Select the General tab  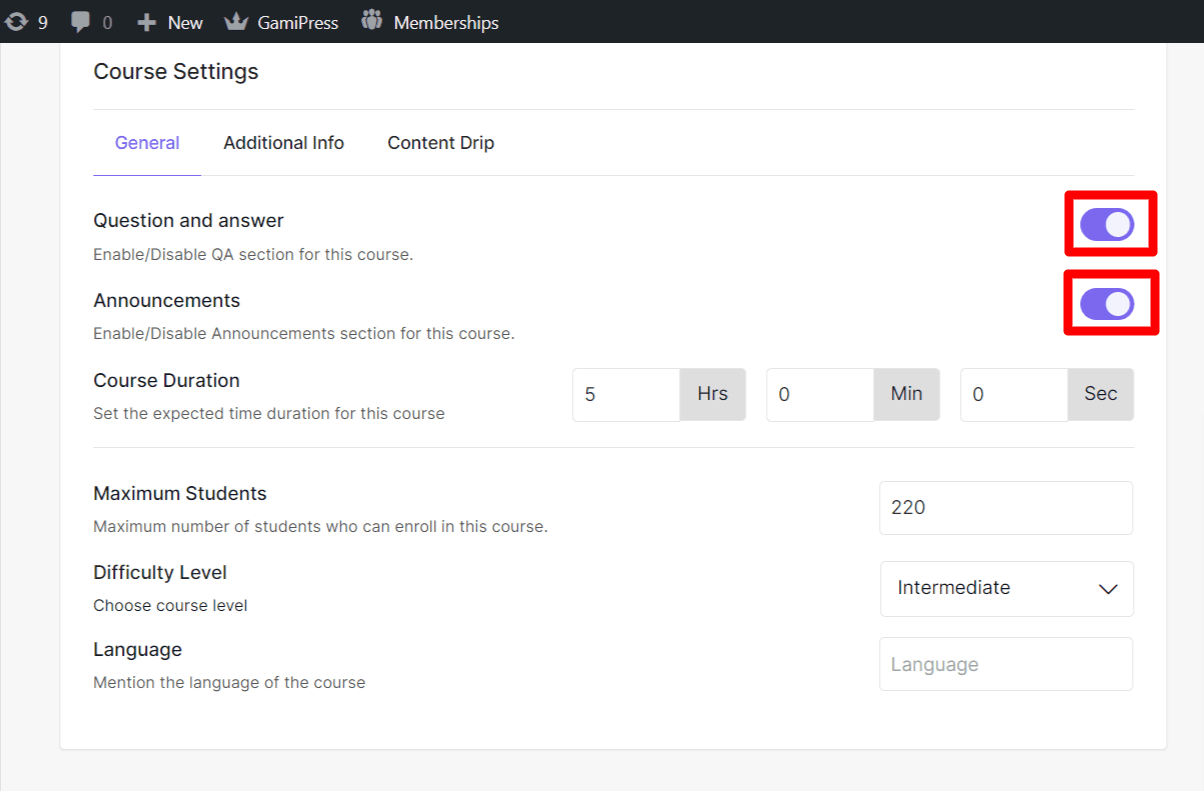click(x=147, y=143)
